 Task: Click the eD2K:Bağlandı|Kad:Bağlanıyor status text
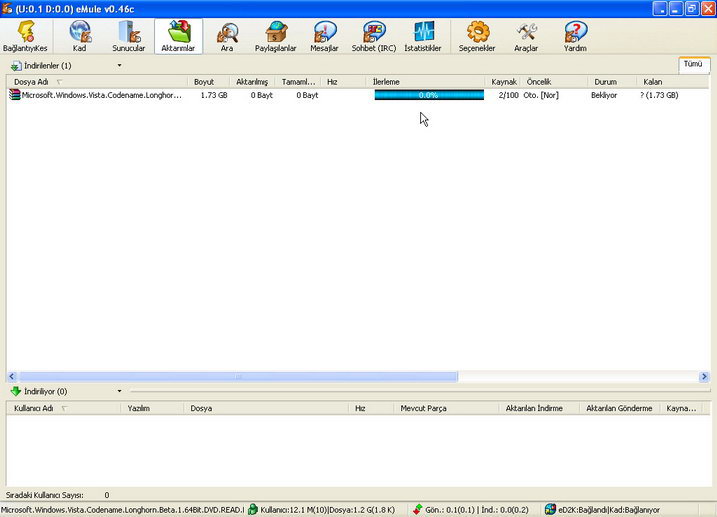click(x=609, y=509)
